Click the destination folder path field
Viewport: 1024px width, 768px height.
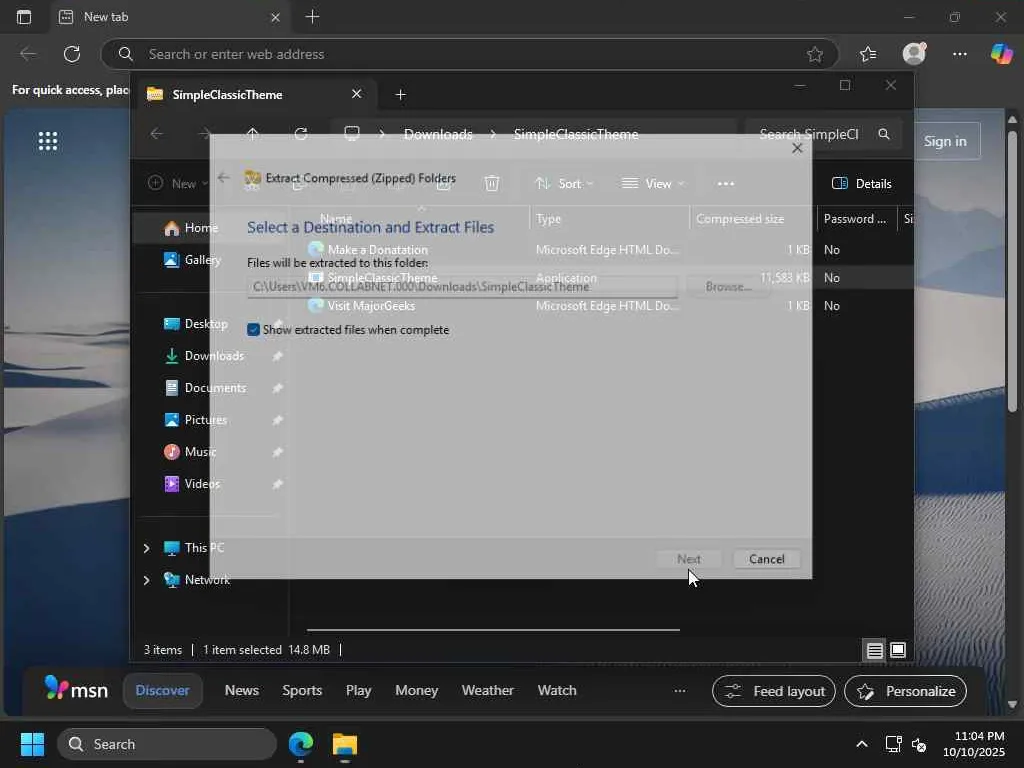462,287
